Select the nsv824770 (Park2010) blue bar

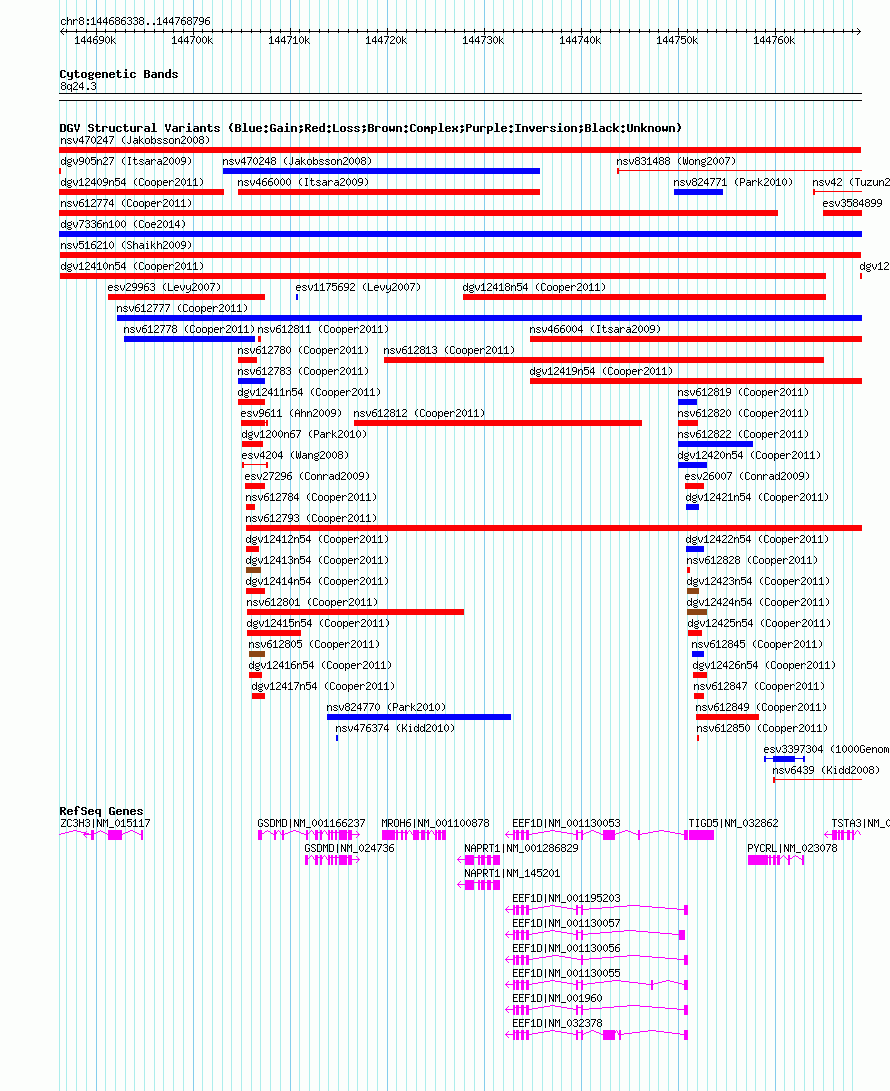419,717
